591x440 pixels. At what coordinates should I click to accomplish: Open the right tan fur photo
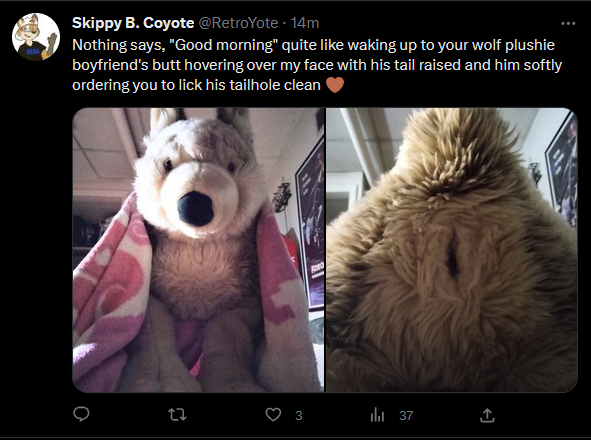click(x=452, y=250)
